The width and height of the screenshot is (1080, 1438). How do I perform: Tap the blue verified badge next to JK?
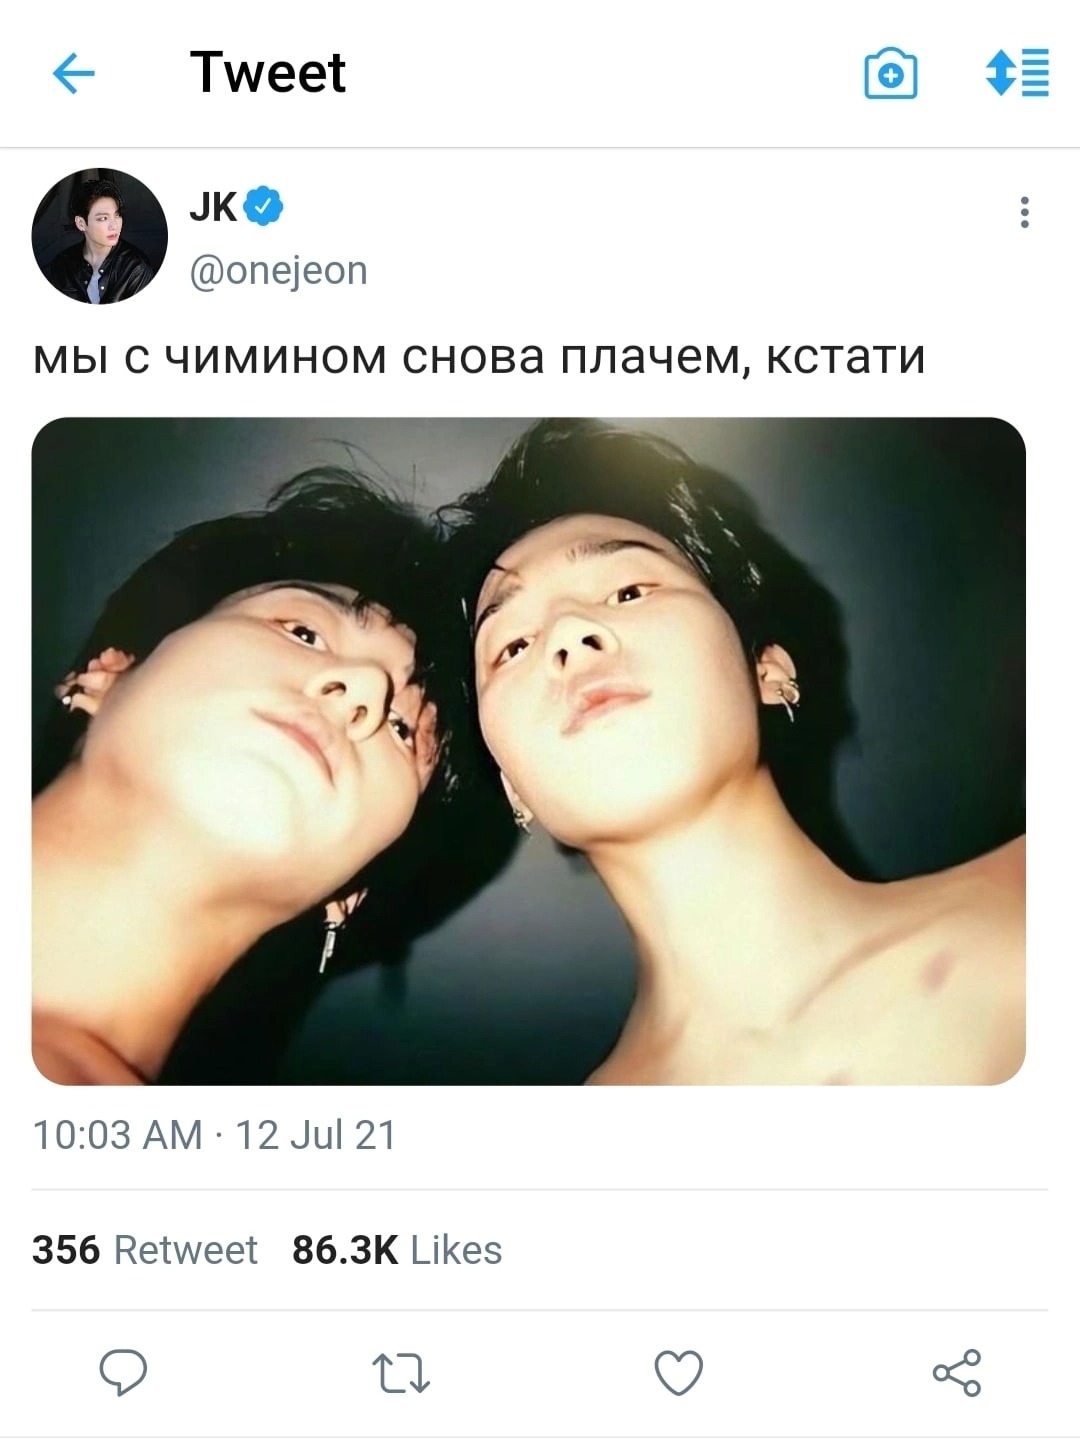(x=263, y=206)
